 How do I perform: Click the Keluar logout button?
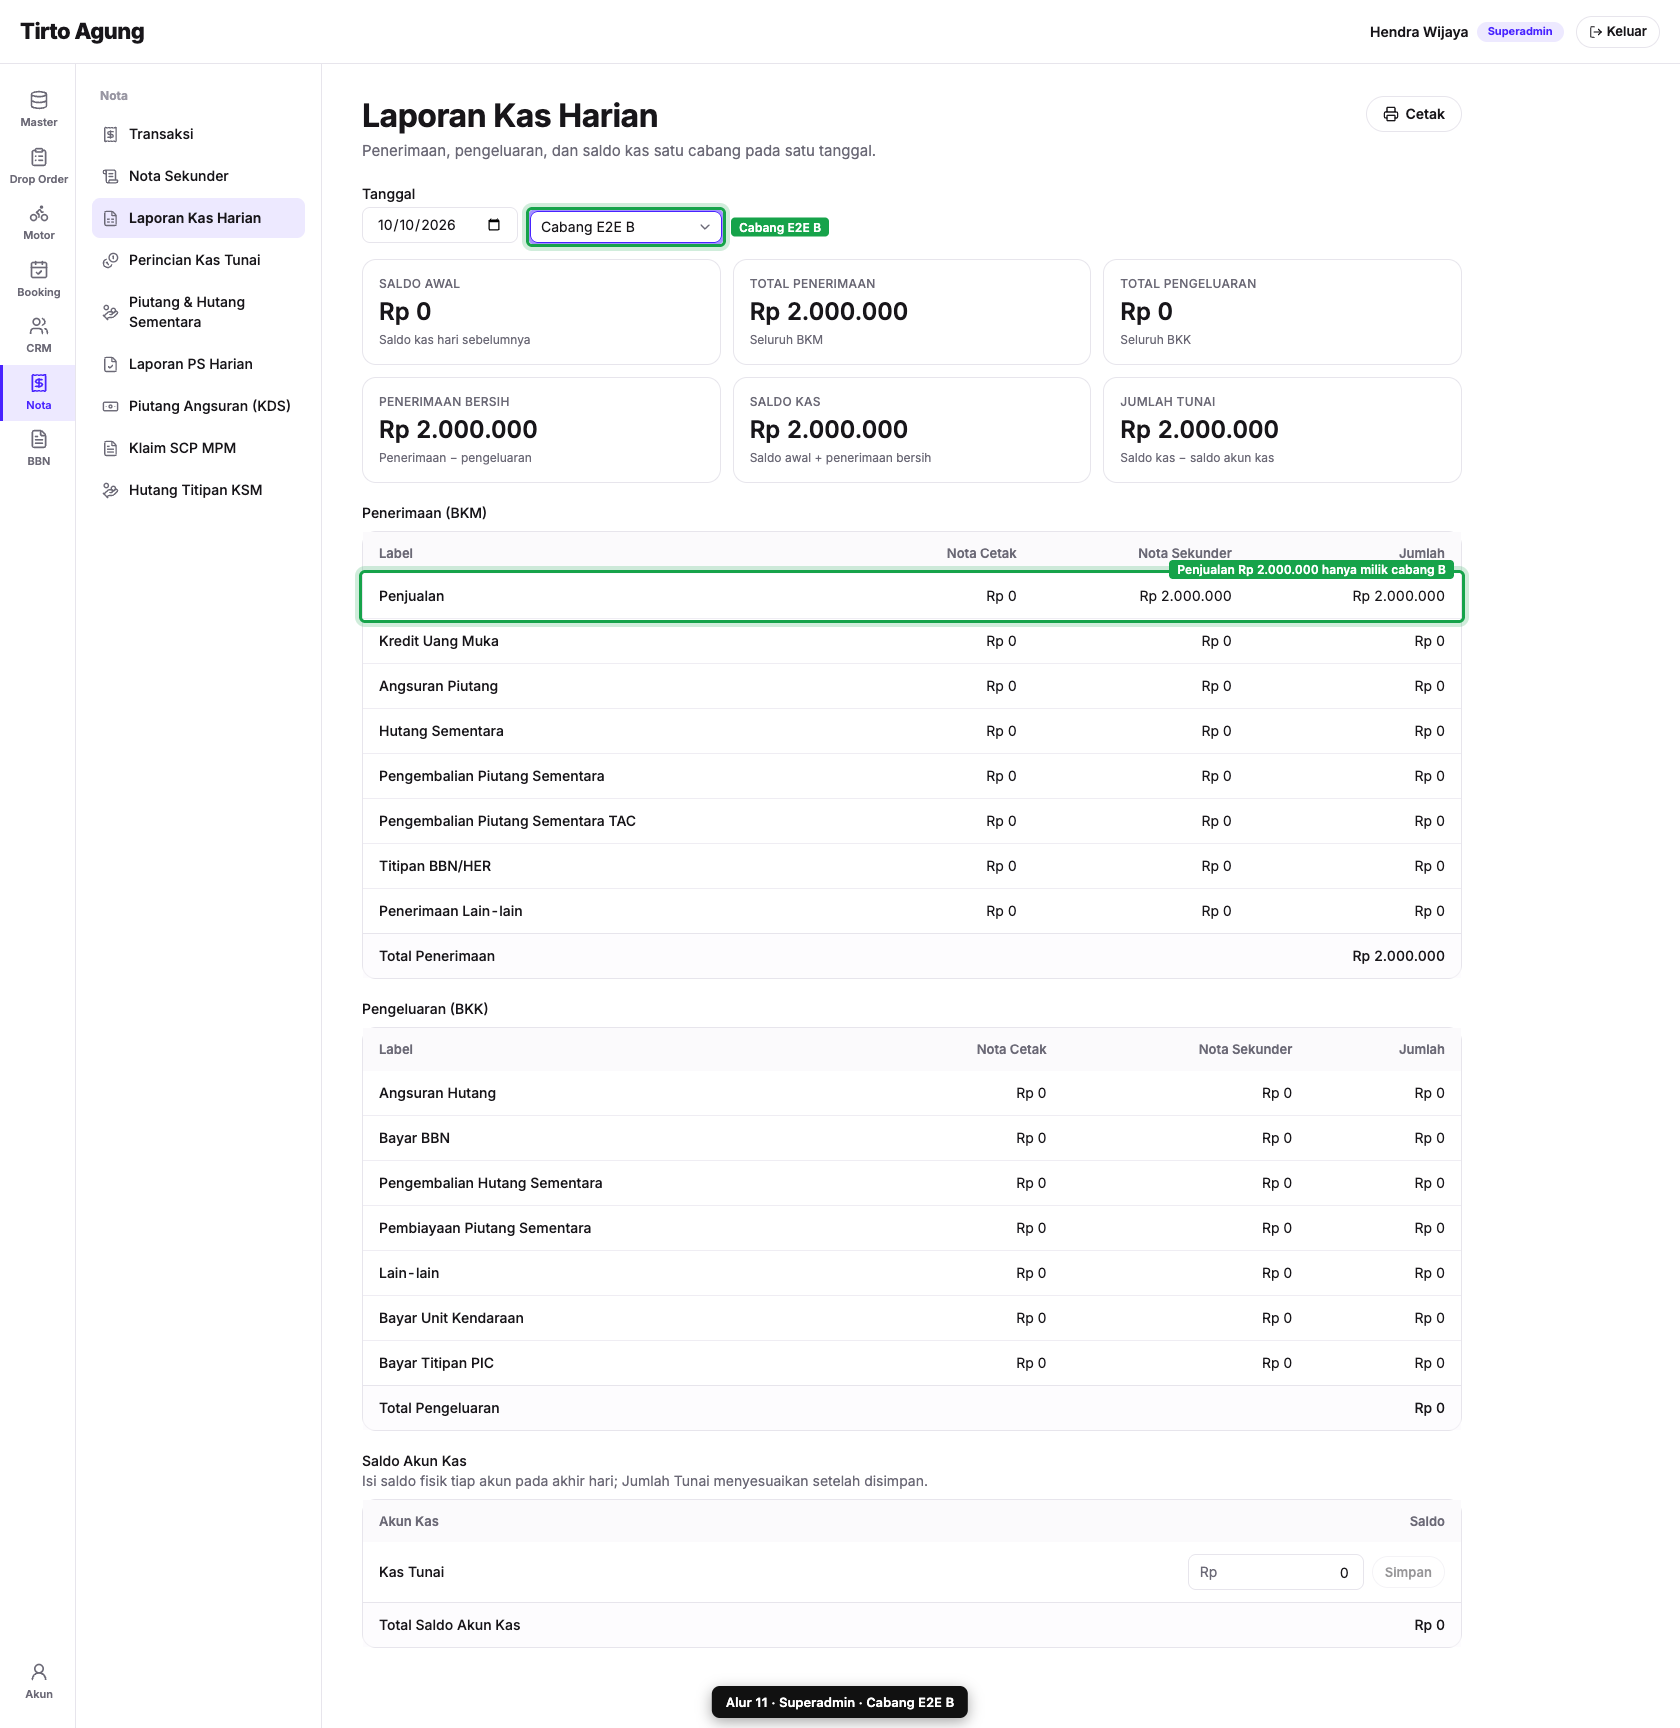pos(1617,32)
